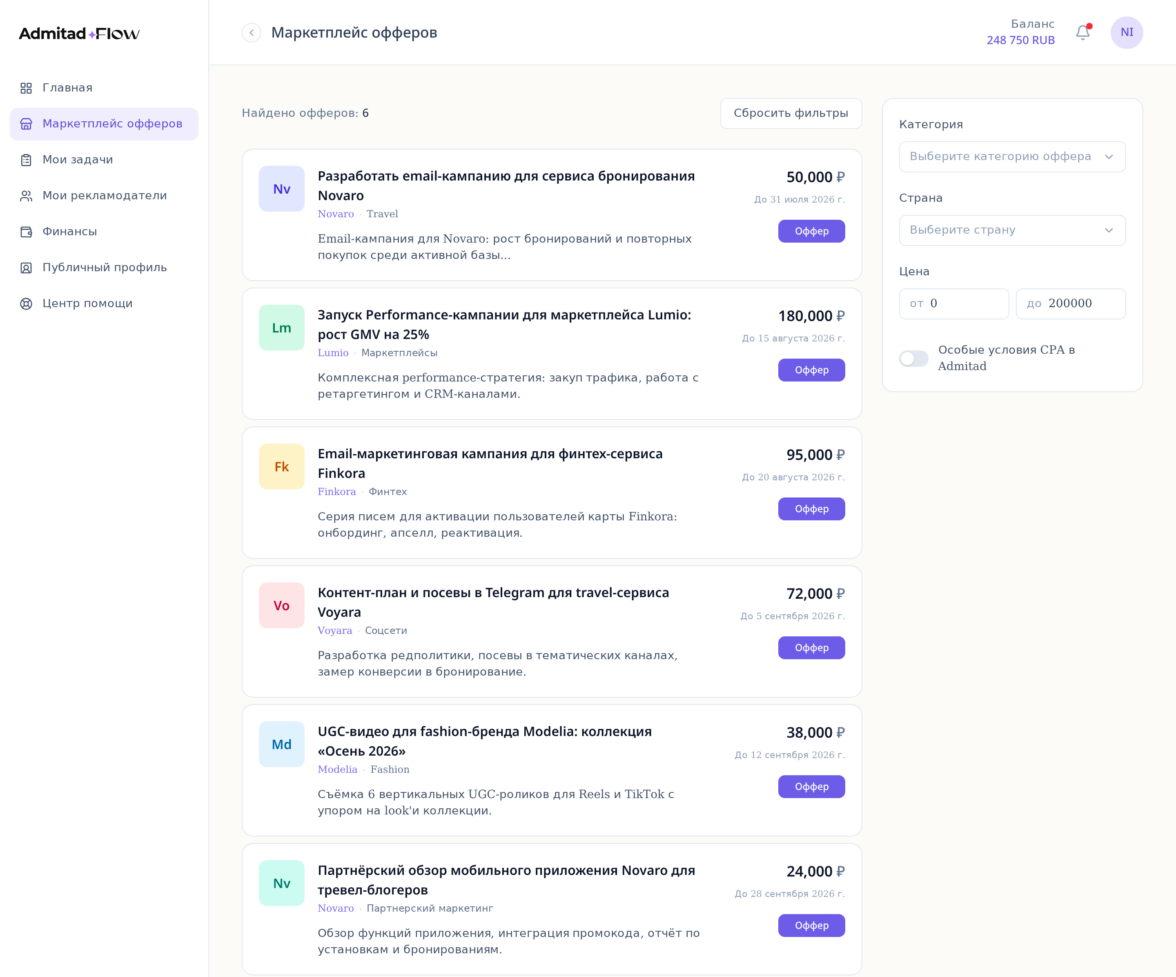Image resolution: width=1176 pixels, height=977 pixels.
Task: Click the Публичный профиль icon
Action: 26,268
